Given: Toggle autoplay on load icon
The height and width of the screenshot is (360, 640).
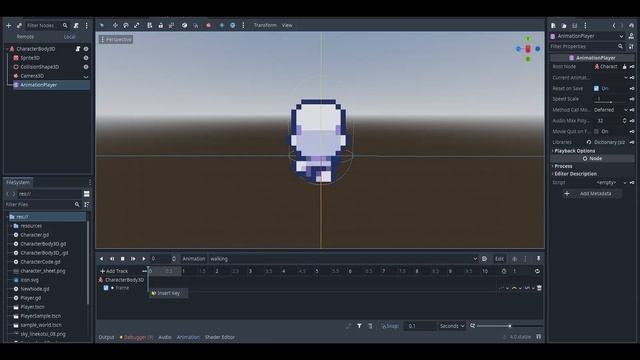Looking at the screenshot, I should pos(484,259).
